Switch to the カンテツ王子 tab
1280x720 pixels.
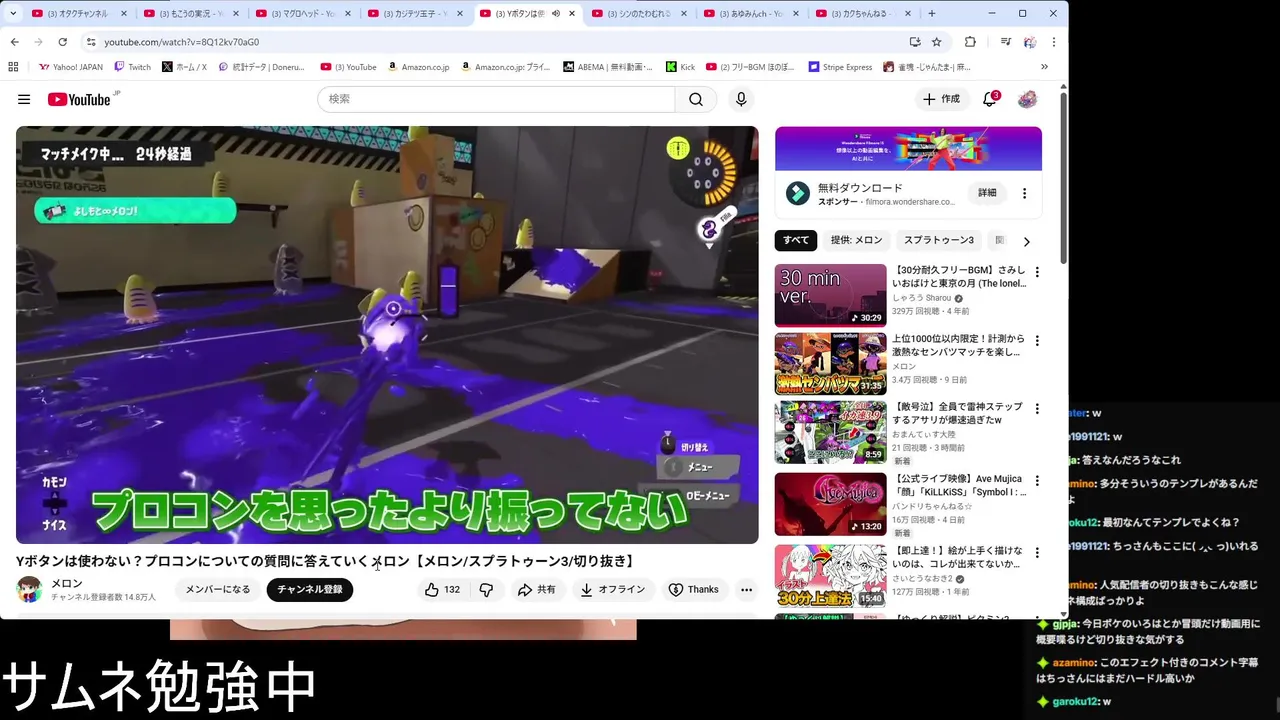click(415, 14)
